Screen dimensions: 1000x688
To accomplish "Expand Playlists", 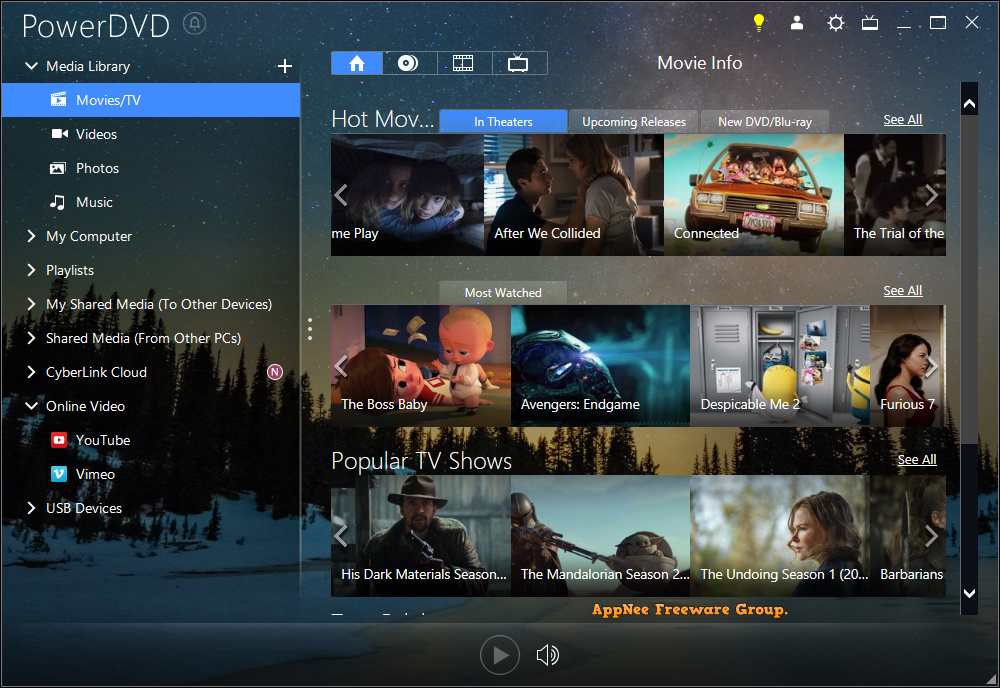I will [31, 270].
